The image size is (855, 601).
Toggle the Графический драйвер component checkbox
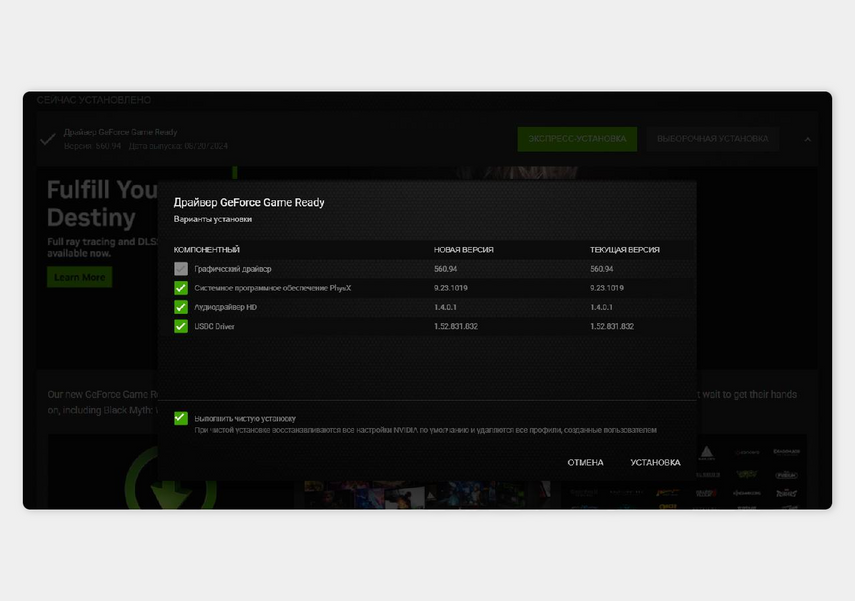tap(180, 269)
